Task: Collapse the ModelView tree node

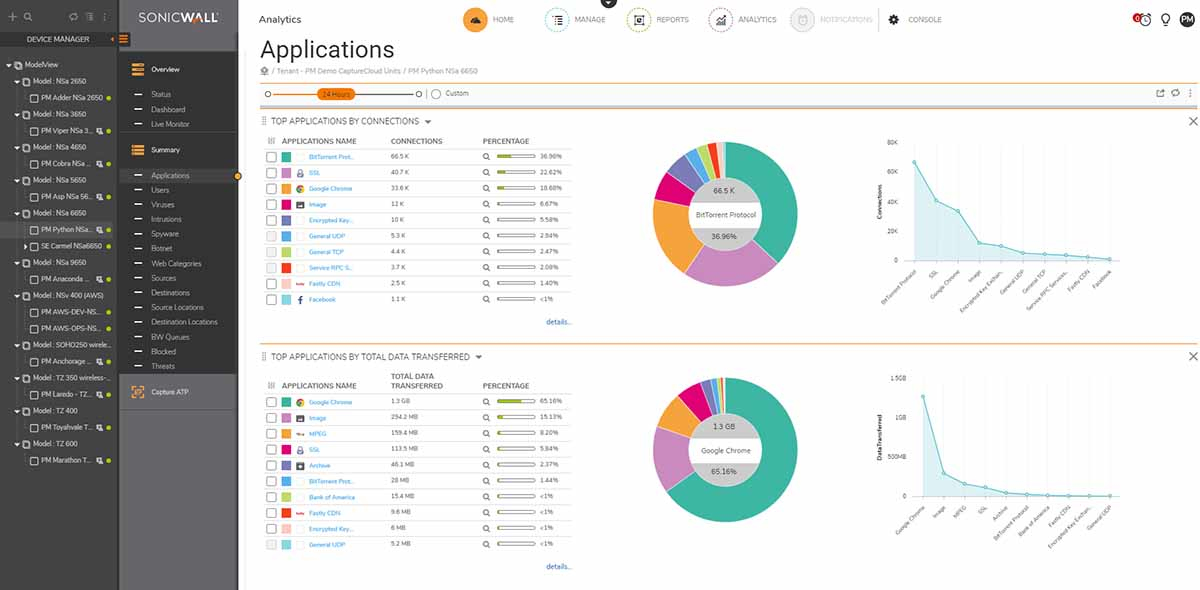Action: (x=9, y=65)
